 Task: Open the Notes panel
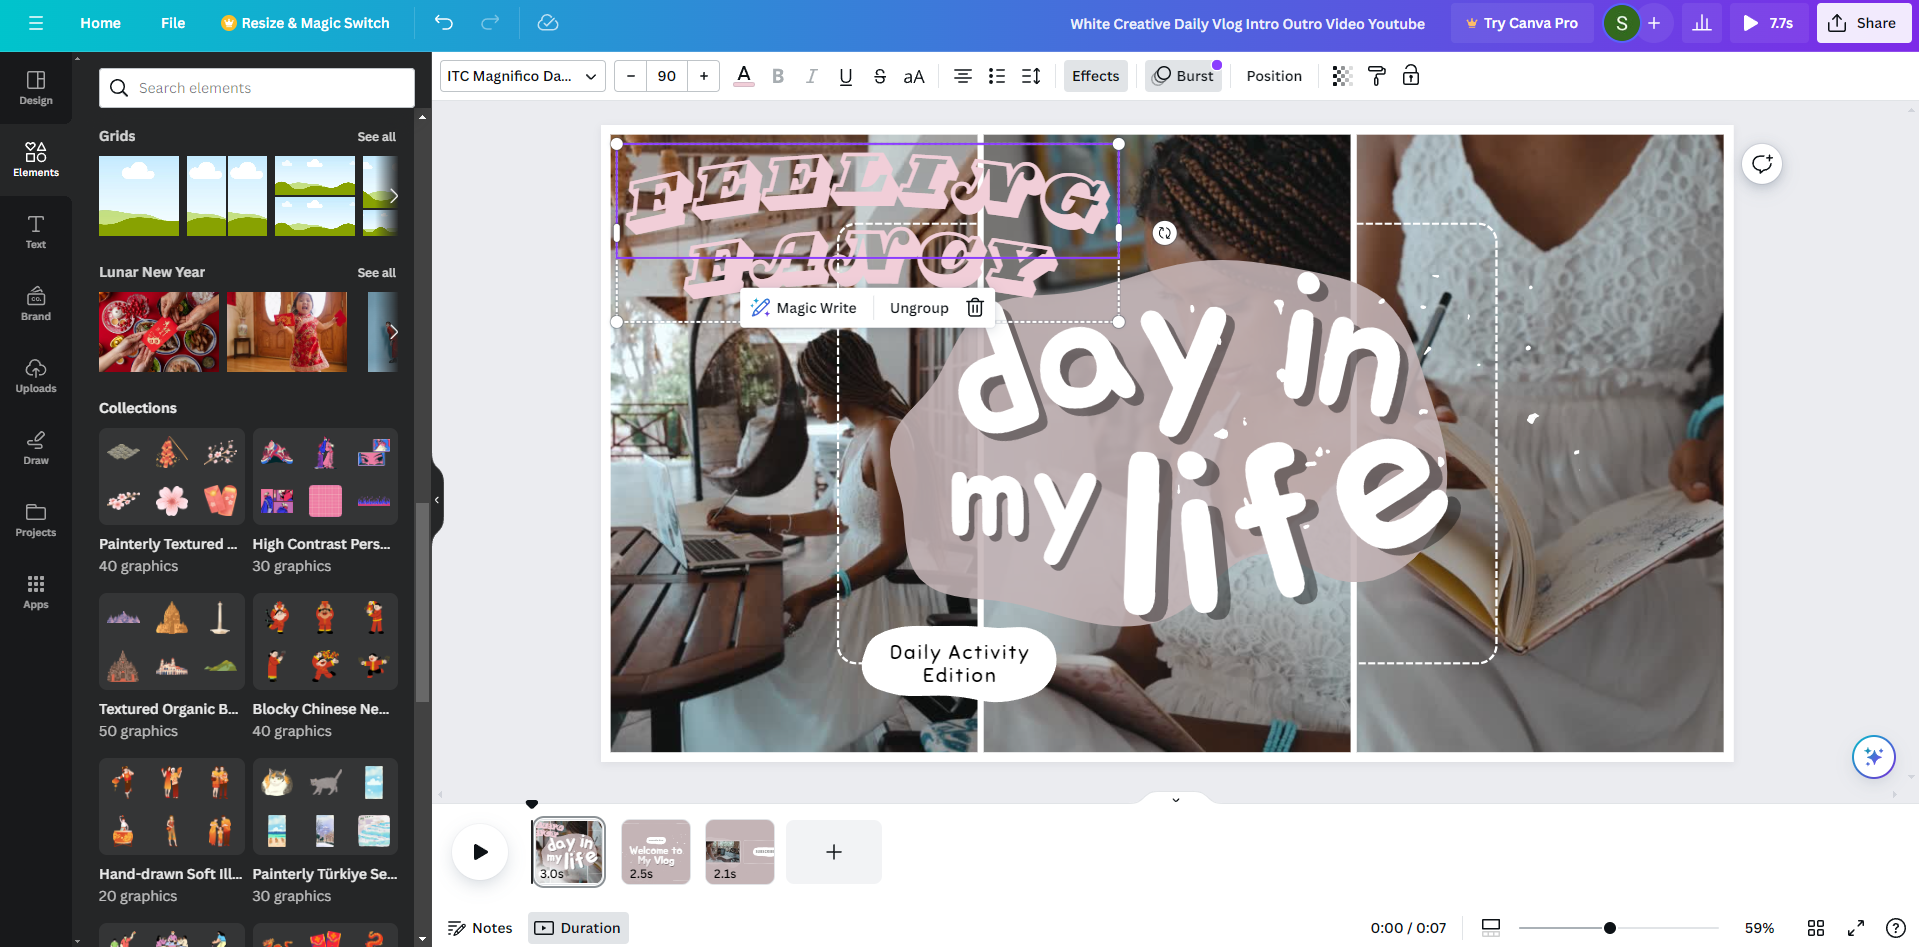[x=480, y=928]
